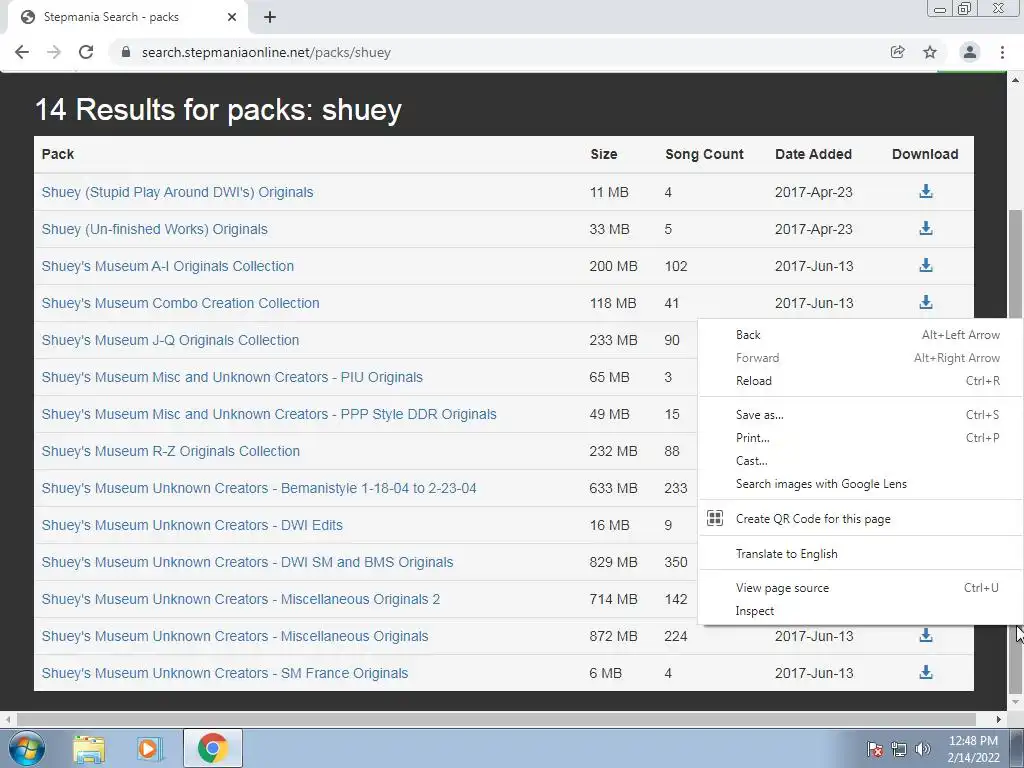Choose Reload in the context menu
The image size is (1024, 768).
click(861, 381)
